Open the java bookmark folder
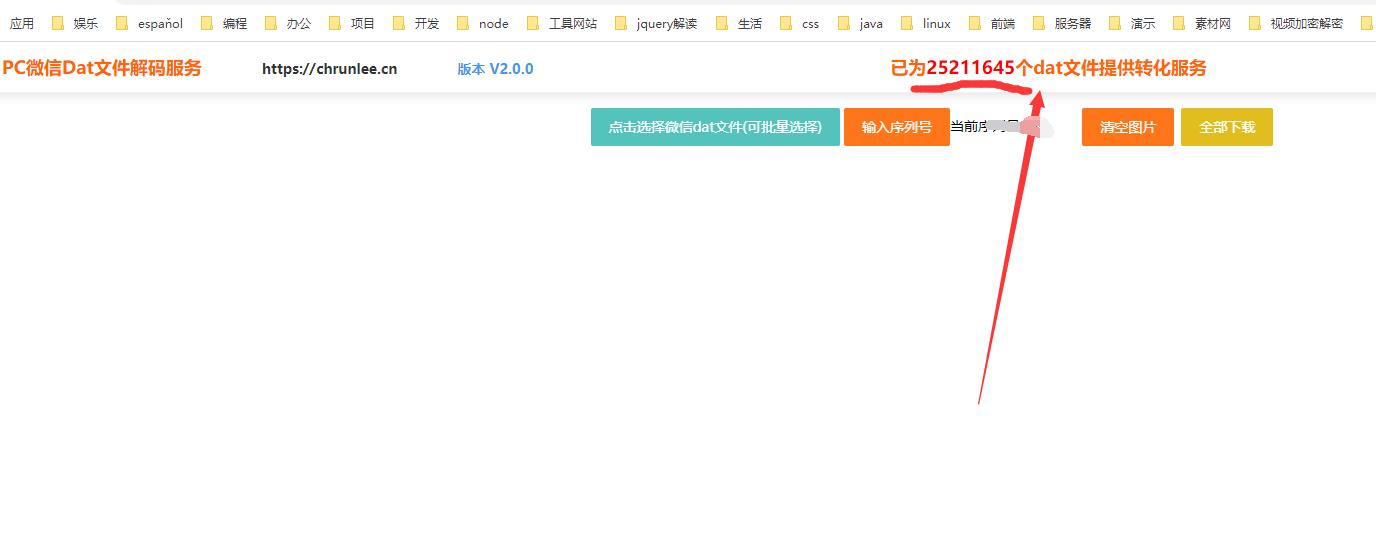Viewport: 1376px width, 535px height. (x=861, y=23)
